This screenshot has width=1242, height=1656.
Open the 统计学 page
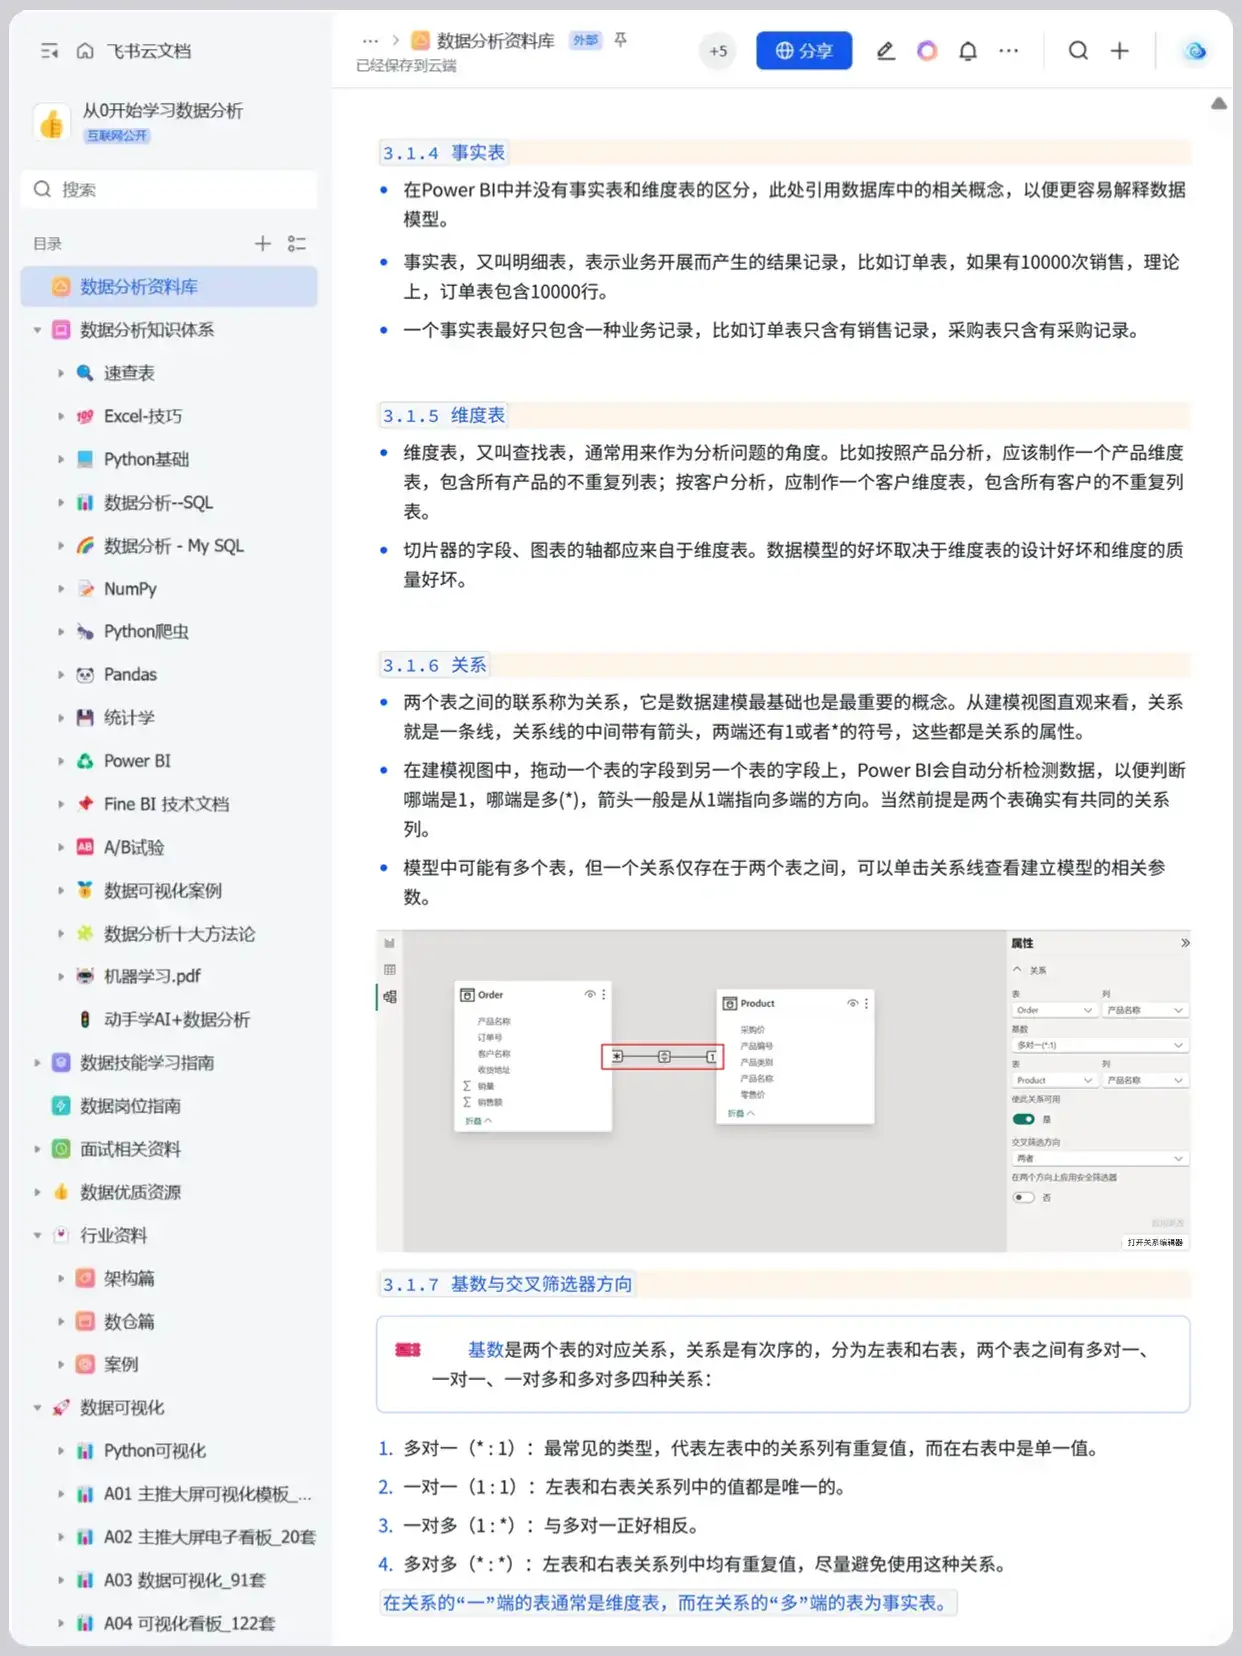pos(129,718)
